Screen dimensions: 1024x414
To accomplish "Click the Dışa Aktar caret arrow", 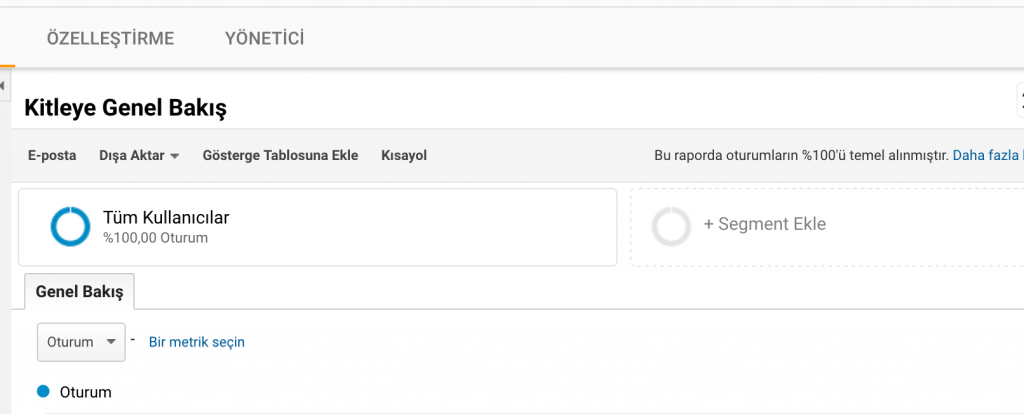I will click(x=174, y=157).
